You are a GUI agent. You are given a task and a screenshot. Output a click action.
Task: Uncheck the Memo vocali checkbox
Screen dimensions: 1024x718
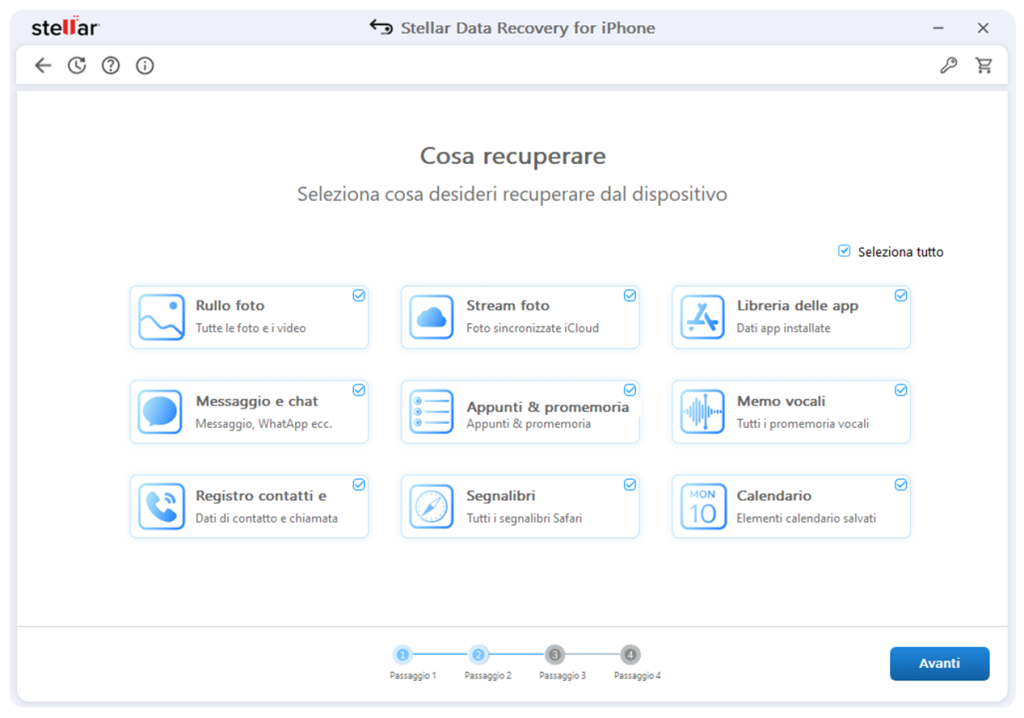point(901,390)
